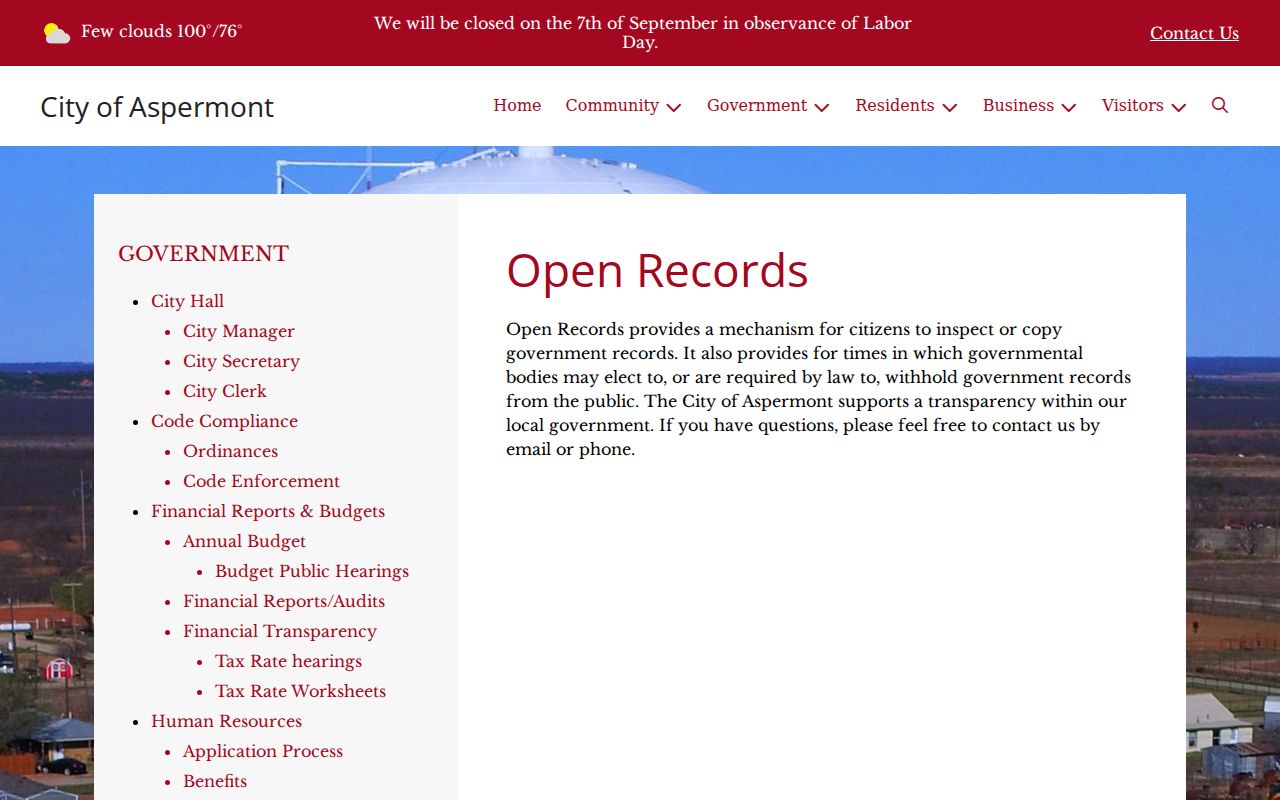Open Budget Public Hearings

[x=312, y=571]
